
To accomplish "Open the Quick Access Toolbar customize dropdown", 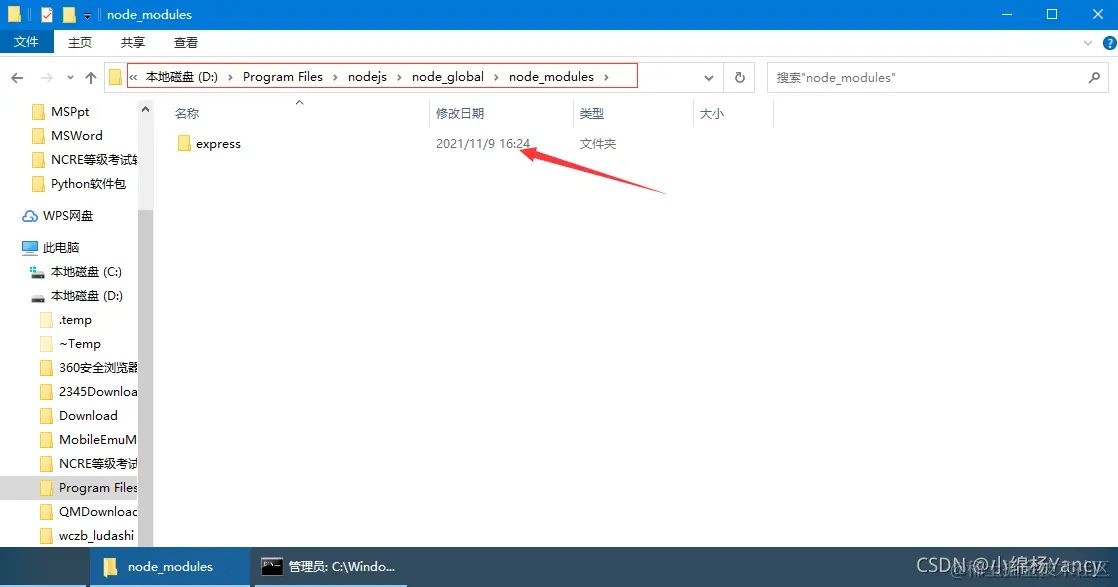I will point(85,15).
